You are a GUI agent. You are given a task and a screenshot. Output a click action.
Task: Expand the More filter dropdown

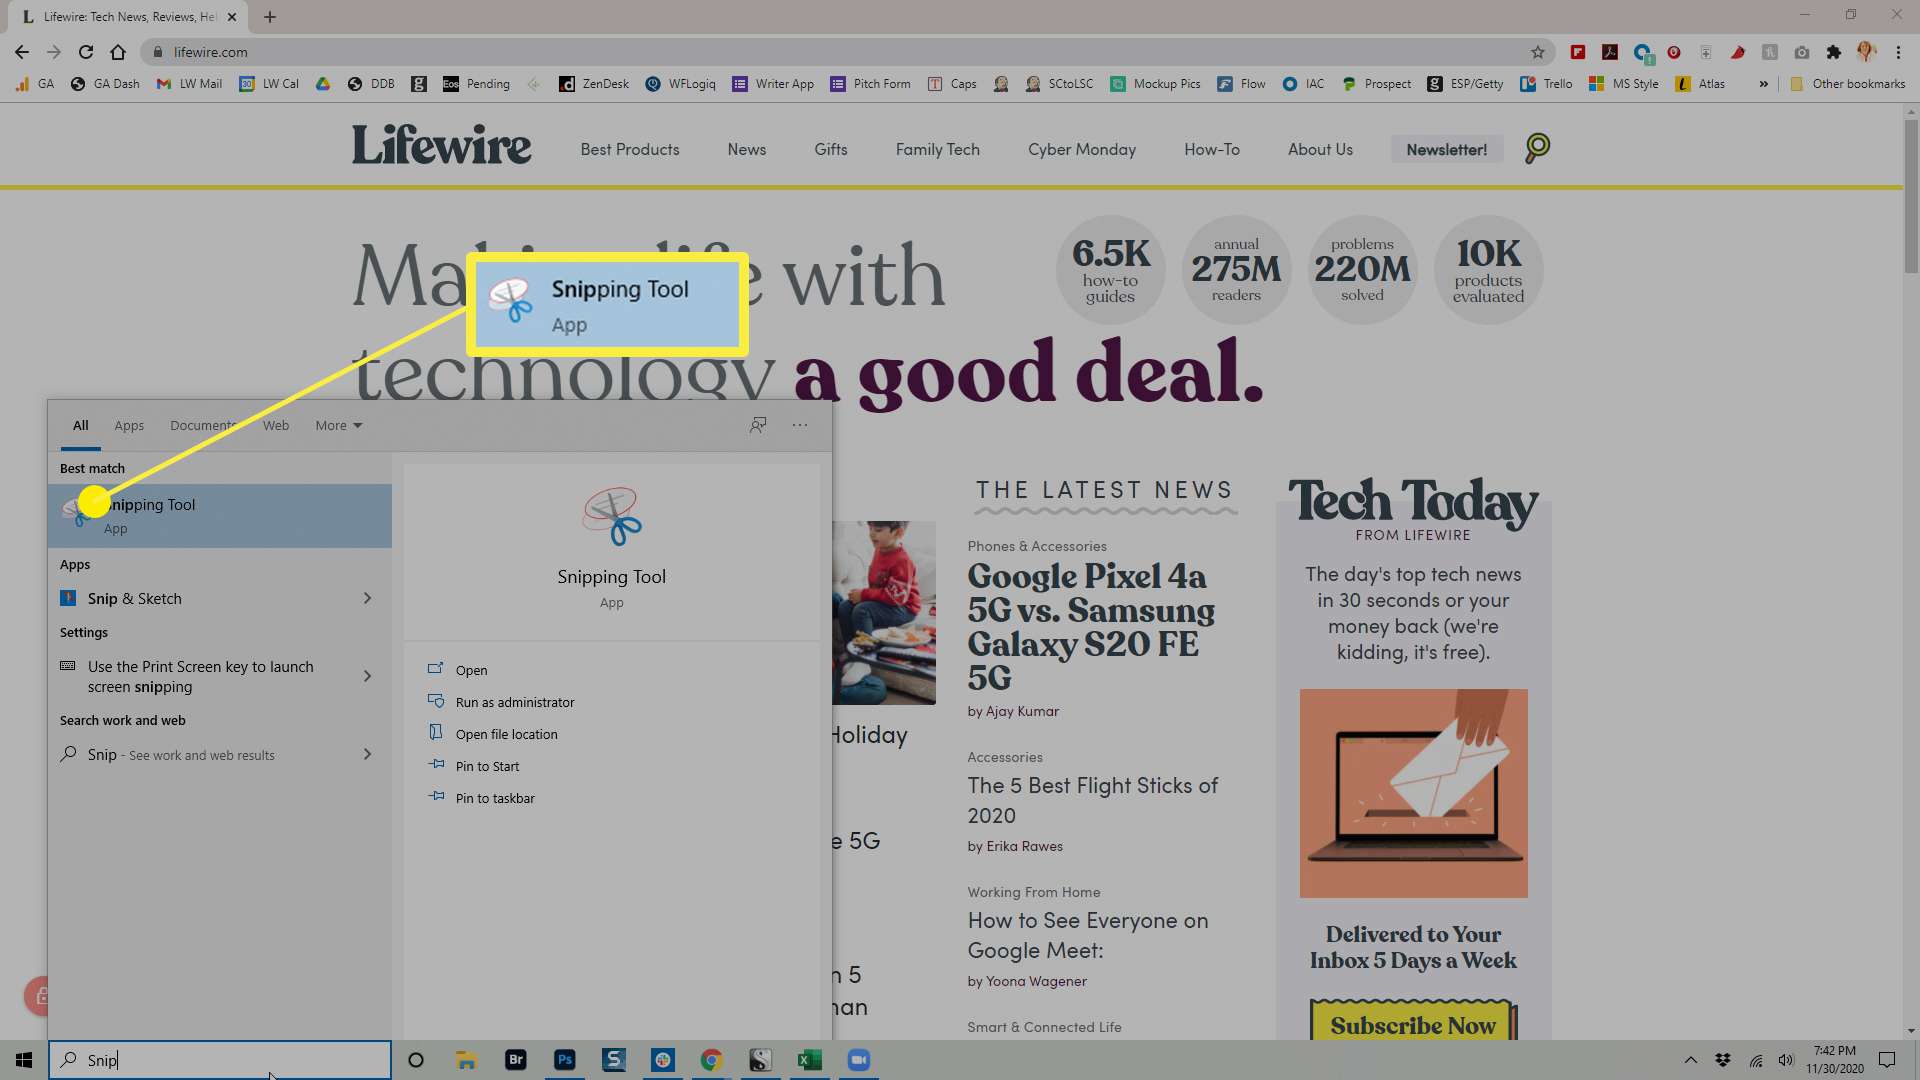(x=339, y=425)
